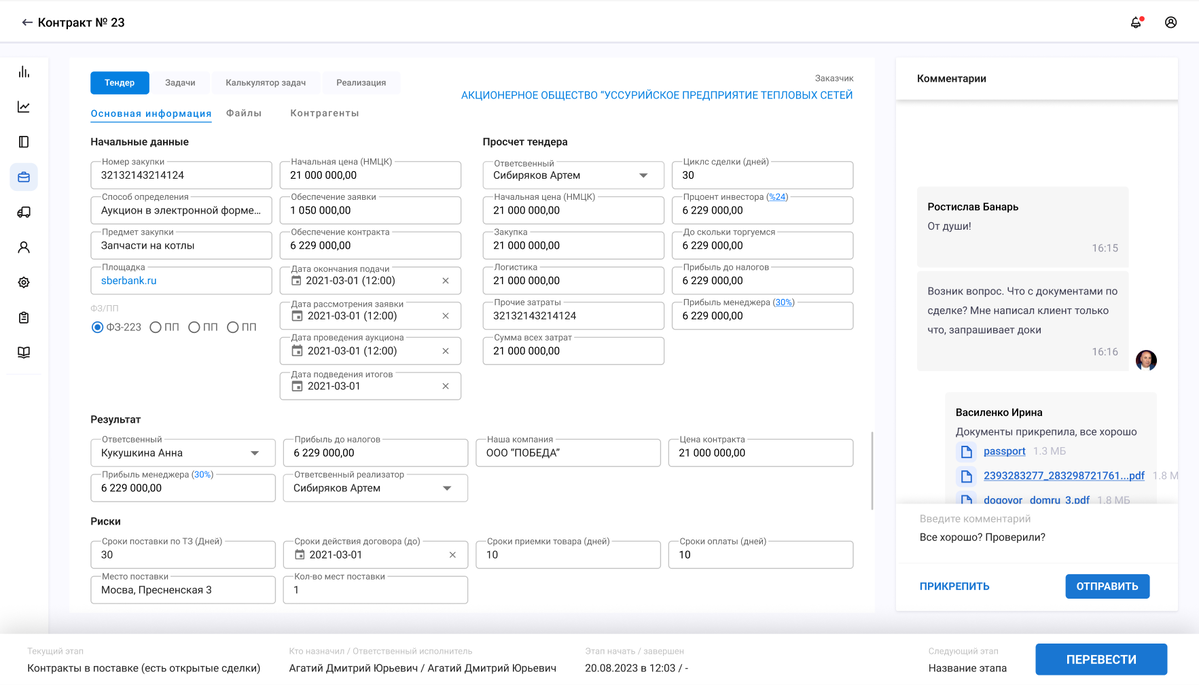Screen dimensions: 1199x685
Task: Focus the Цена контракта field
Action: tap(761, 453)
